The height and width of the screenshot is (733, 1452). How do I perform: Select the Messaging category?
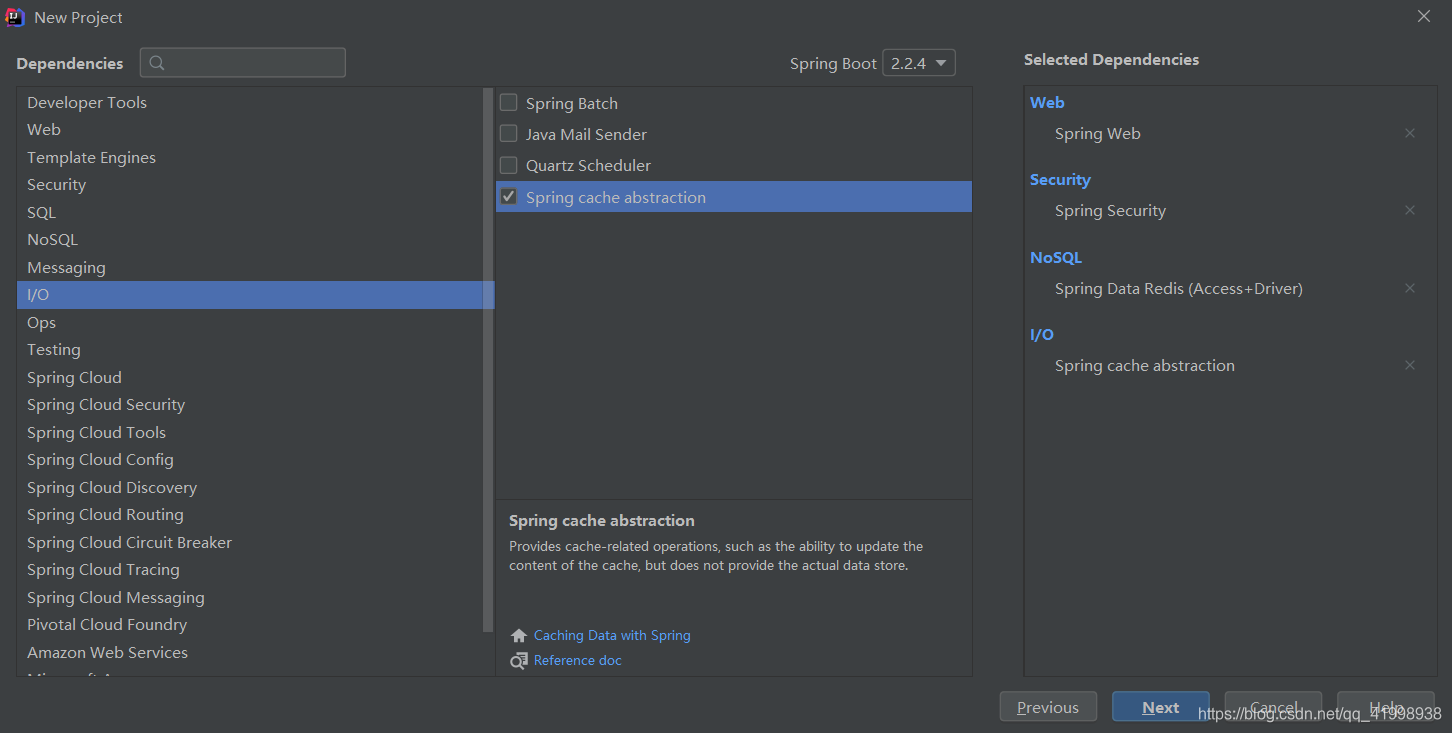(250, 267)
